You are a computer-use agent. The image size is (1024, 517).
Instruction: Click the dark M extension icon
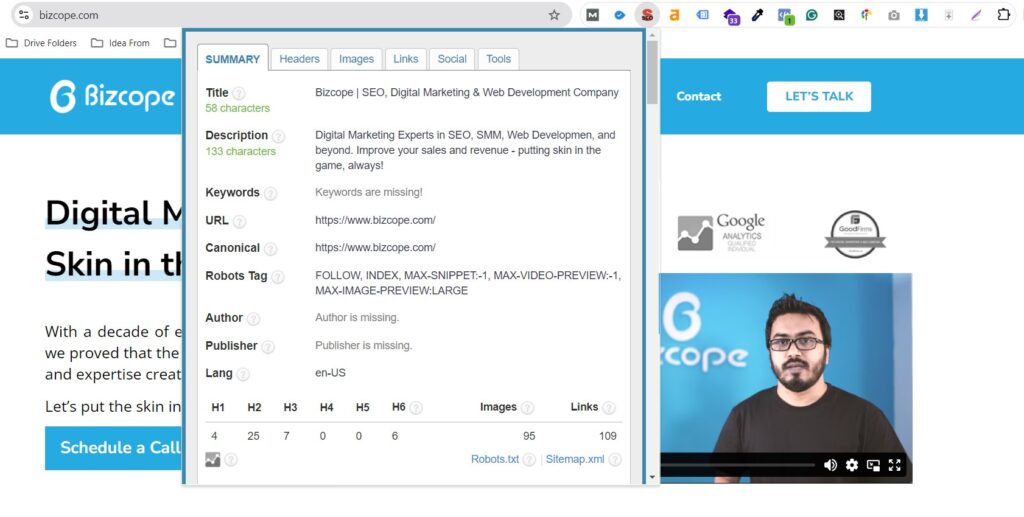pyautogui.click(x=592, y=15)
